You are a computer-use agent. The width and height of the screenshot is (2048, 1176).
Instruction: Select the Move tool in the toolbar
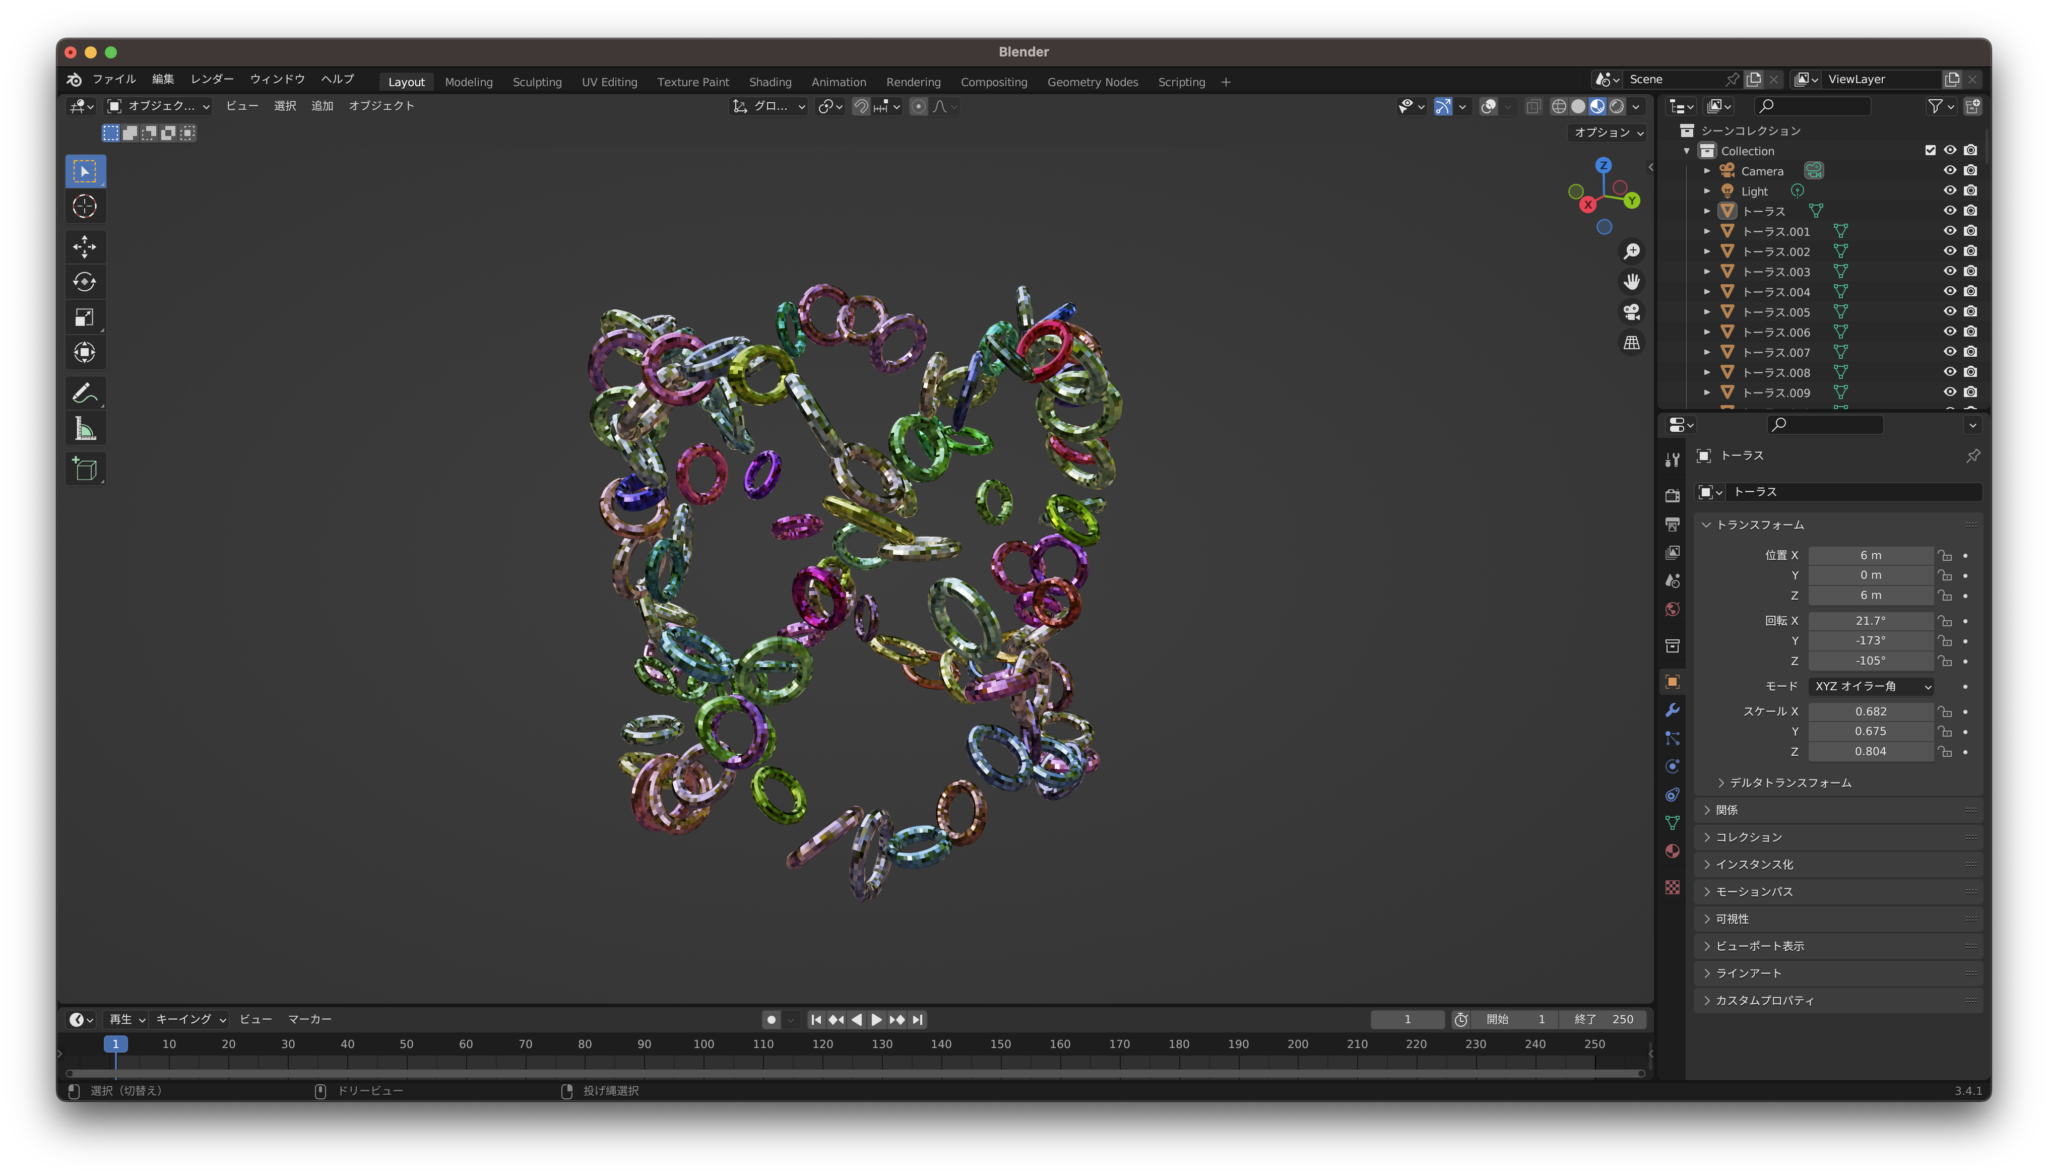[85, 246]
